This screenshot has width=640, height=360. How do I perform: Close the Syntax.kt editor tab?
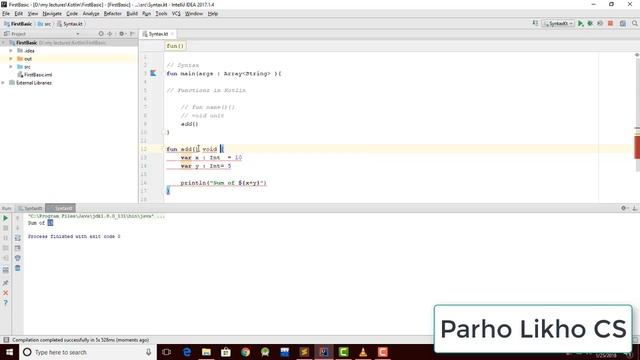pyautogui.click(x=173, y=34)
